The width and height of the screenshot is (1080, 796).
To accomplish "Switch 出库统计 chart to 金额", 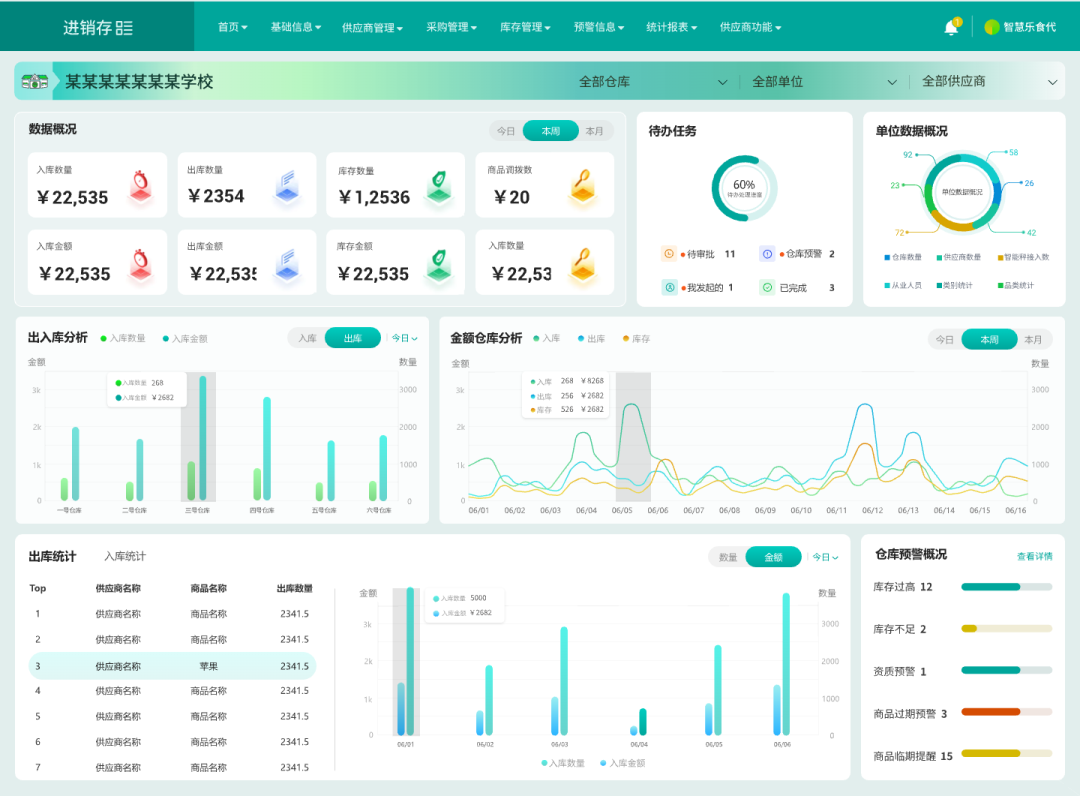I will coord(773,557).
